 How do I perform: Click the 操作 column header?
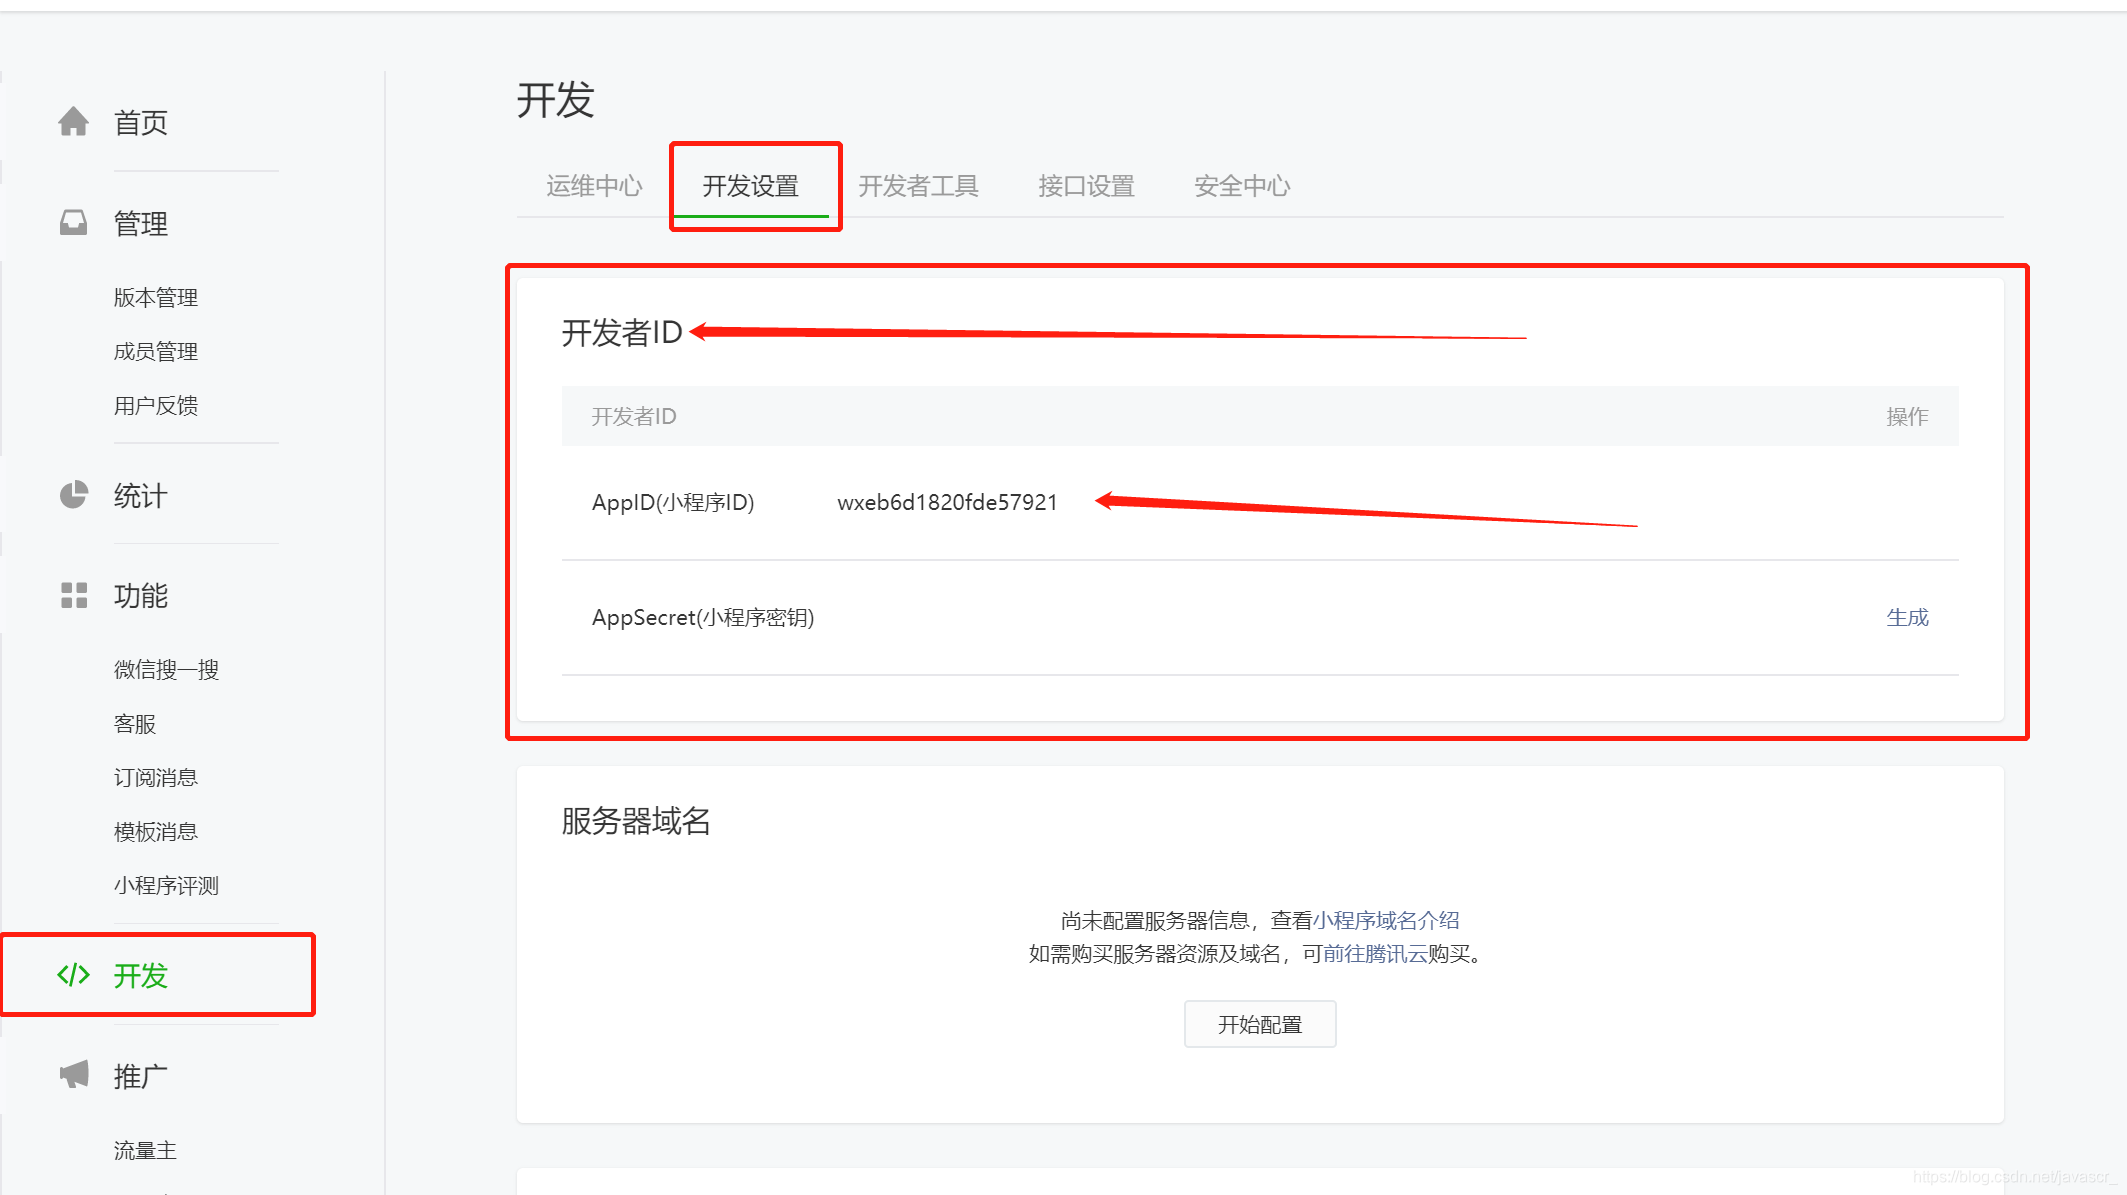click(1907, 416)
